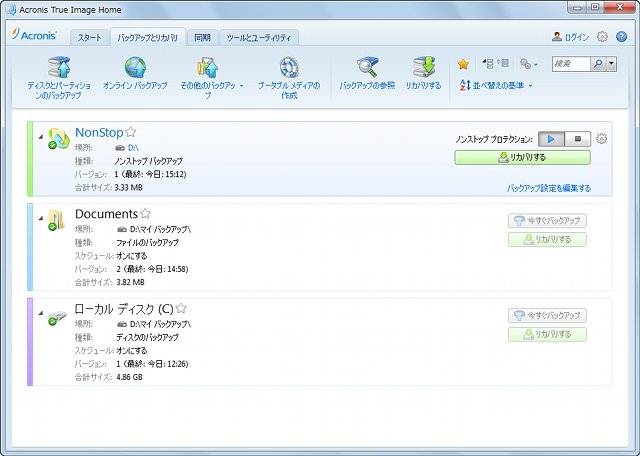
Task: Mark Documents backup as favorite
Action: click(145, 213)
